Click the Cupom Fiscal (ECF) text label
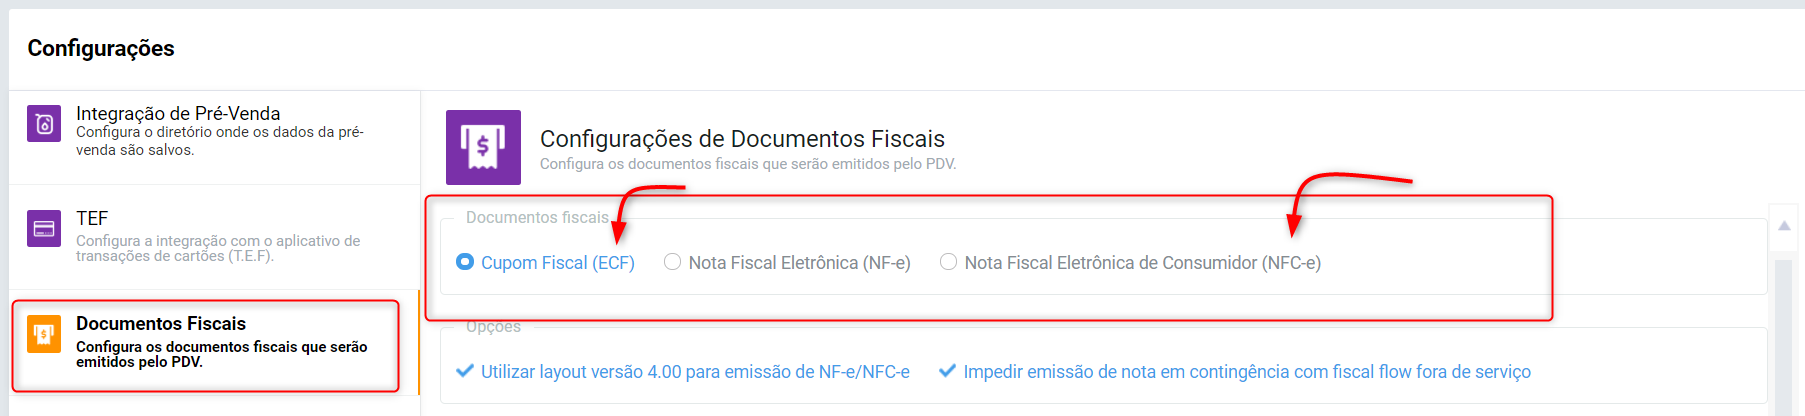 pyautogui.click(x=558, y=263)
